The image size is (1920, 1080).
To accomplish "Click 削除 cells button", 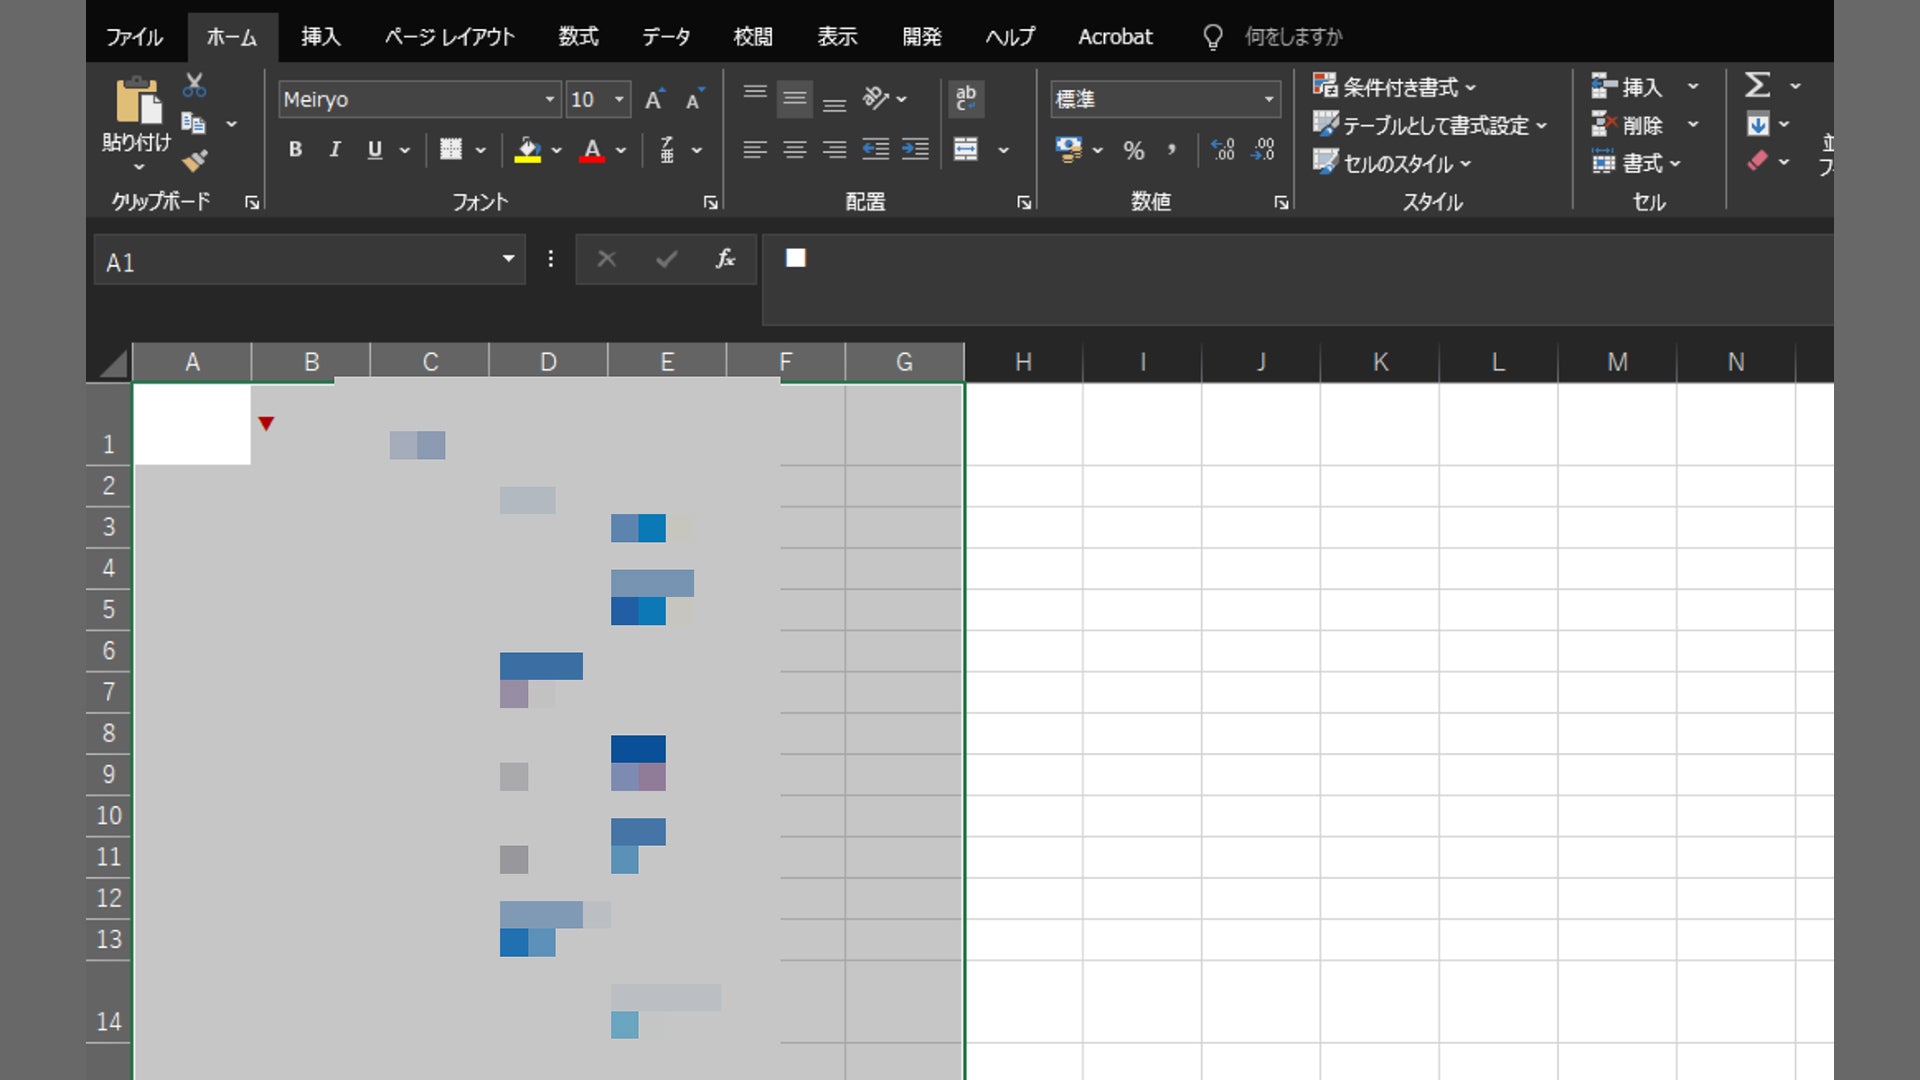I will tap(1627, 125).
